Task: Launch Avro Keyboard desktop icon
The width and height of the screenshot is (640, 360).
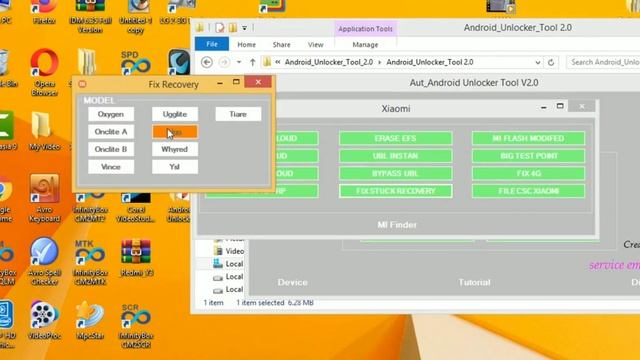Action: [x=44, y=199]
